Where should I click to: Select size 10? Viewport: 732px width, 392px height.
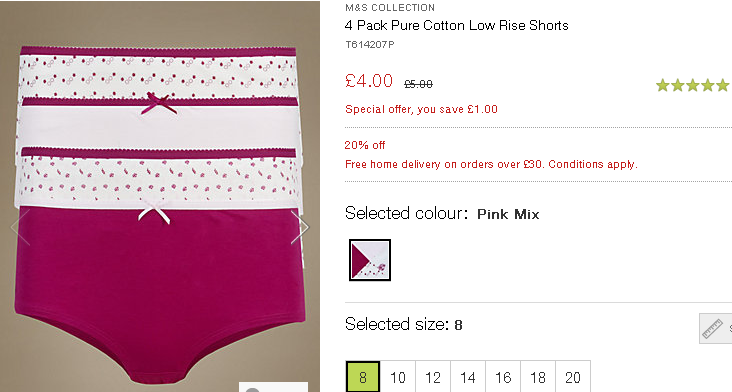(x=398, y=377)
